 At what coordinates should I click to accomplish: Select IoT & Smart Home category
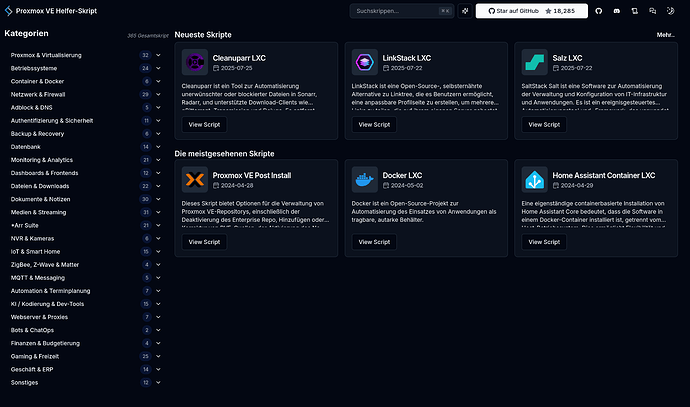[35, 252]
